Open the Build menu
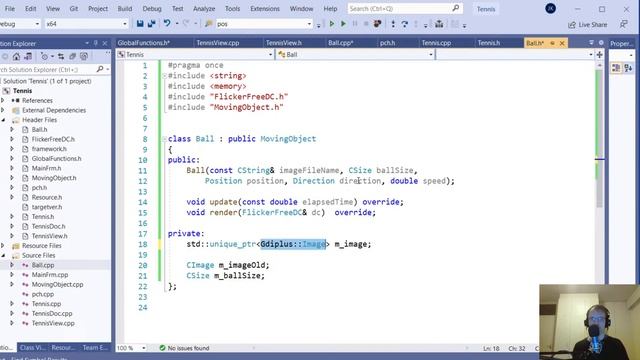This screenshot has width=640, height=360. (x=124, y=9)
